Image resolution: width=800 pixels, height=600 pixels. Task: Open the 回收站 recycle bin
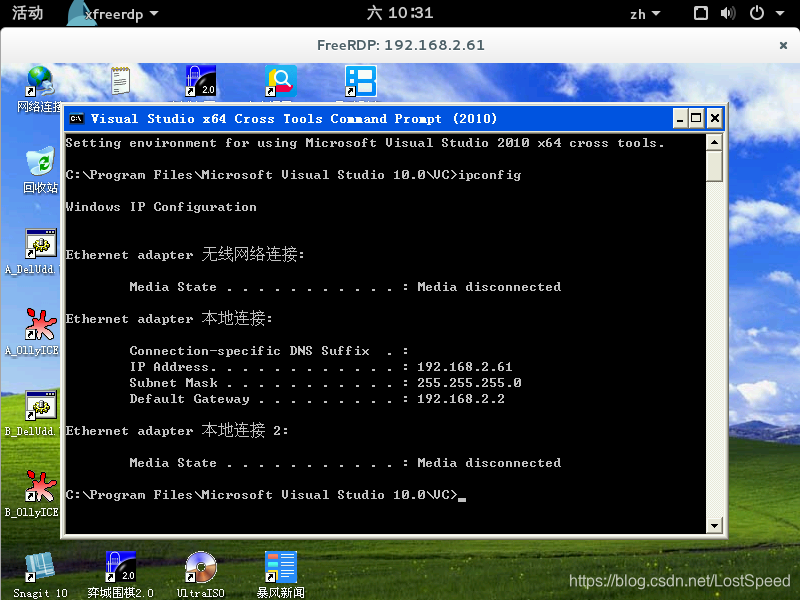(x=40, y=169)
